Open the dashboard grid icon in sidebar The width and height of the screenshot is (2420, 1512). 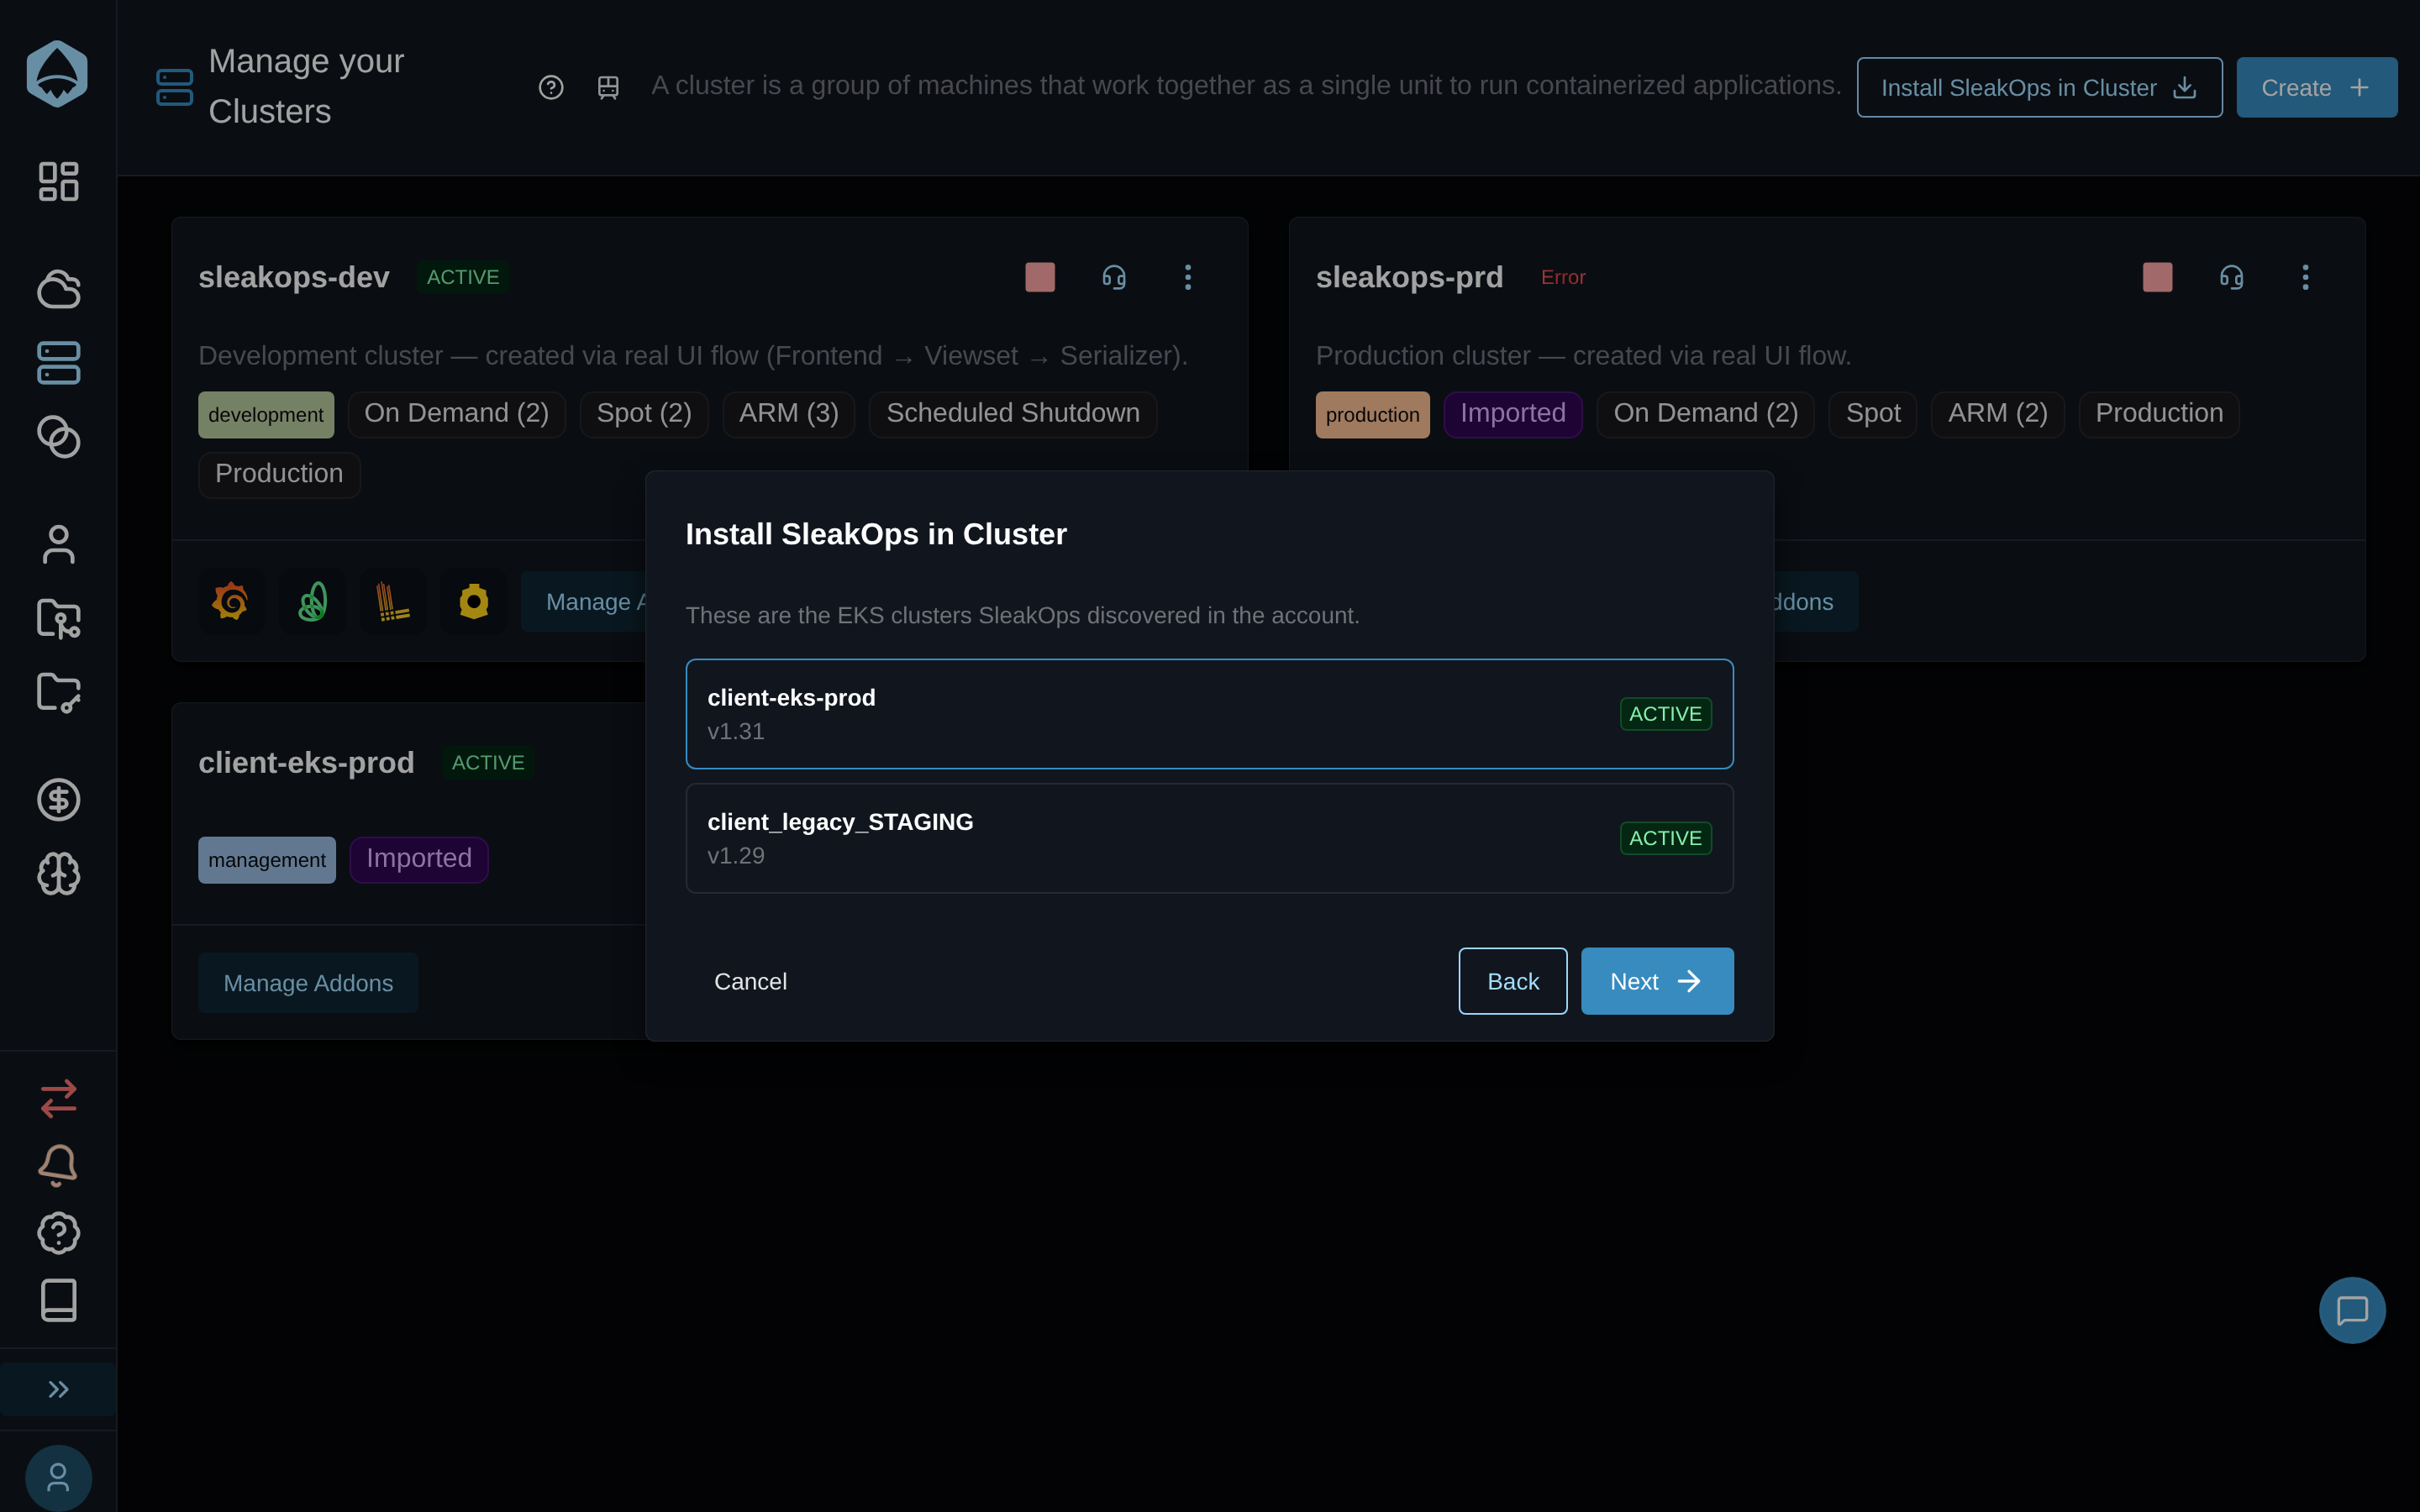[58, 181]
